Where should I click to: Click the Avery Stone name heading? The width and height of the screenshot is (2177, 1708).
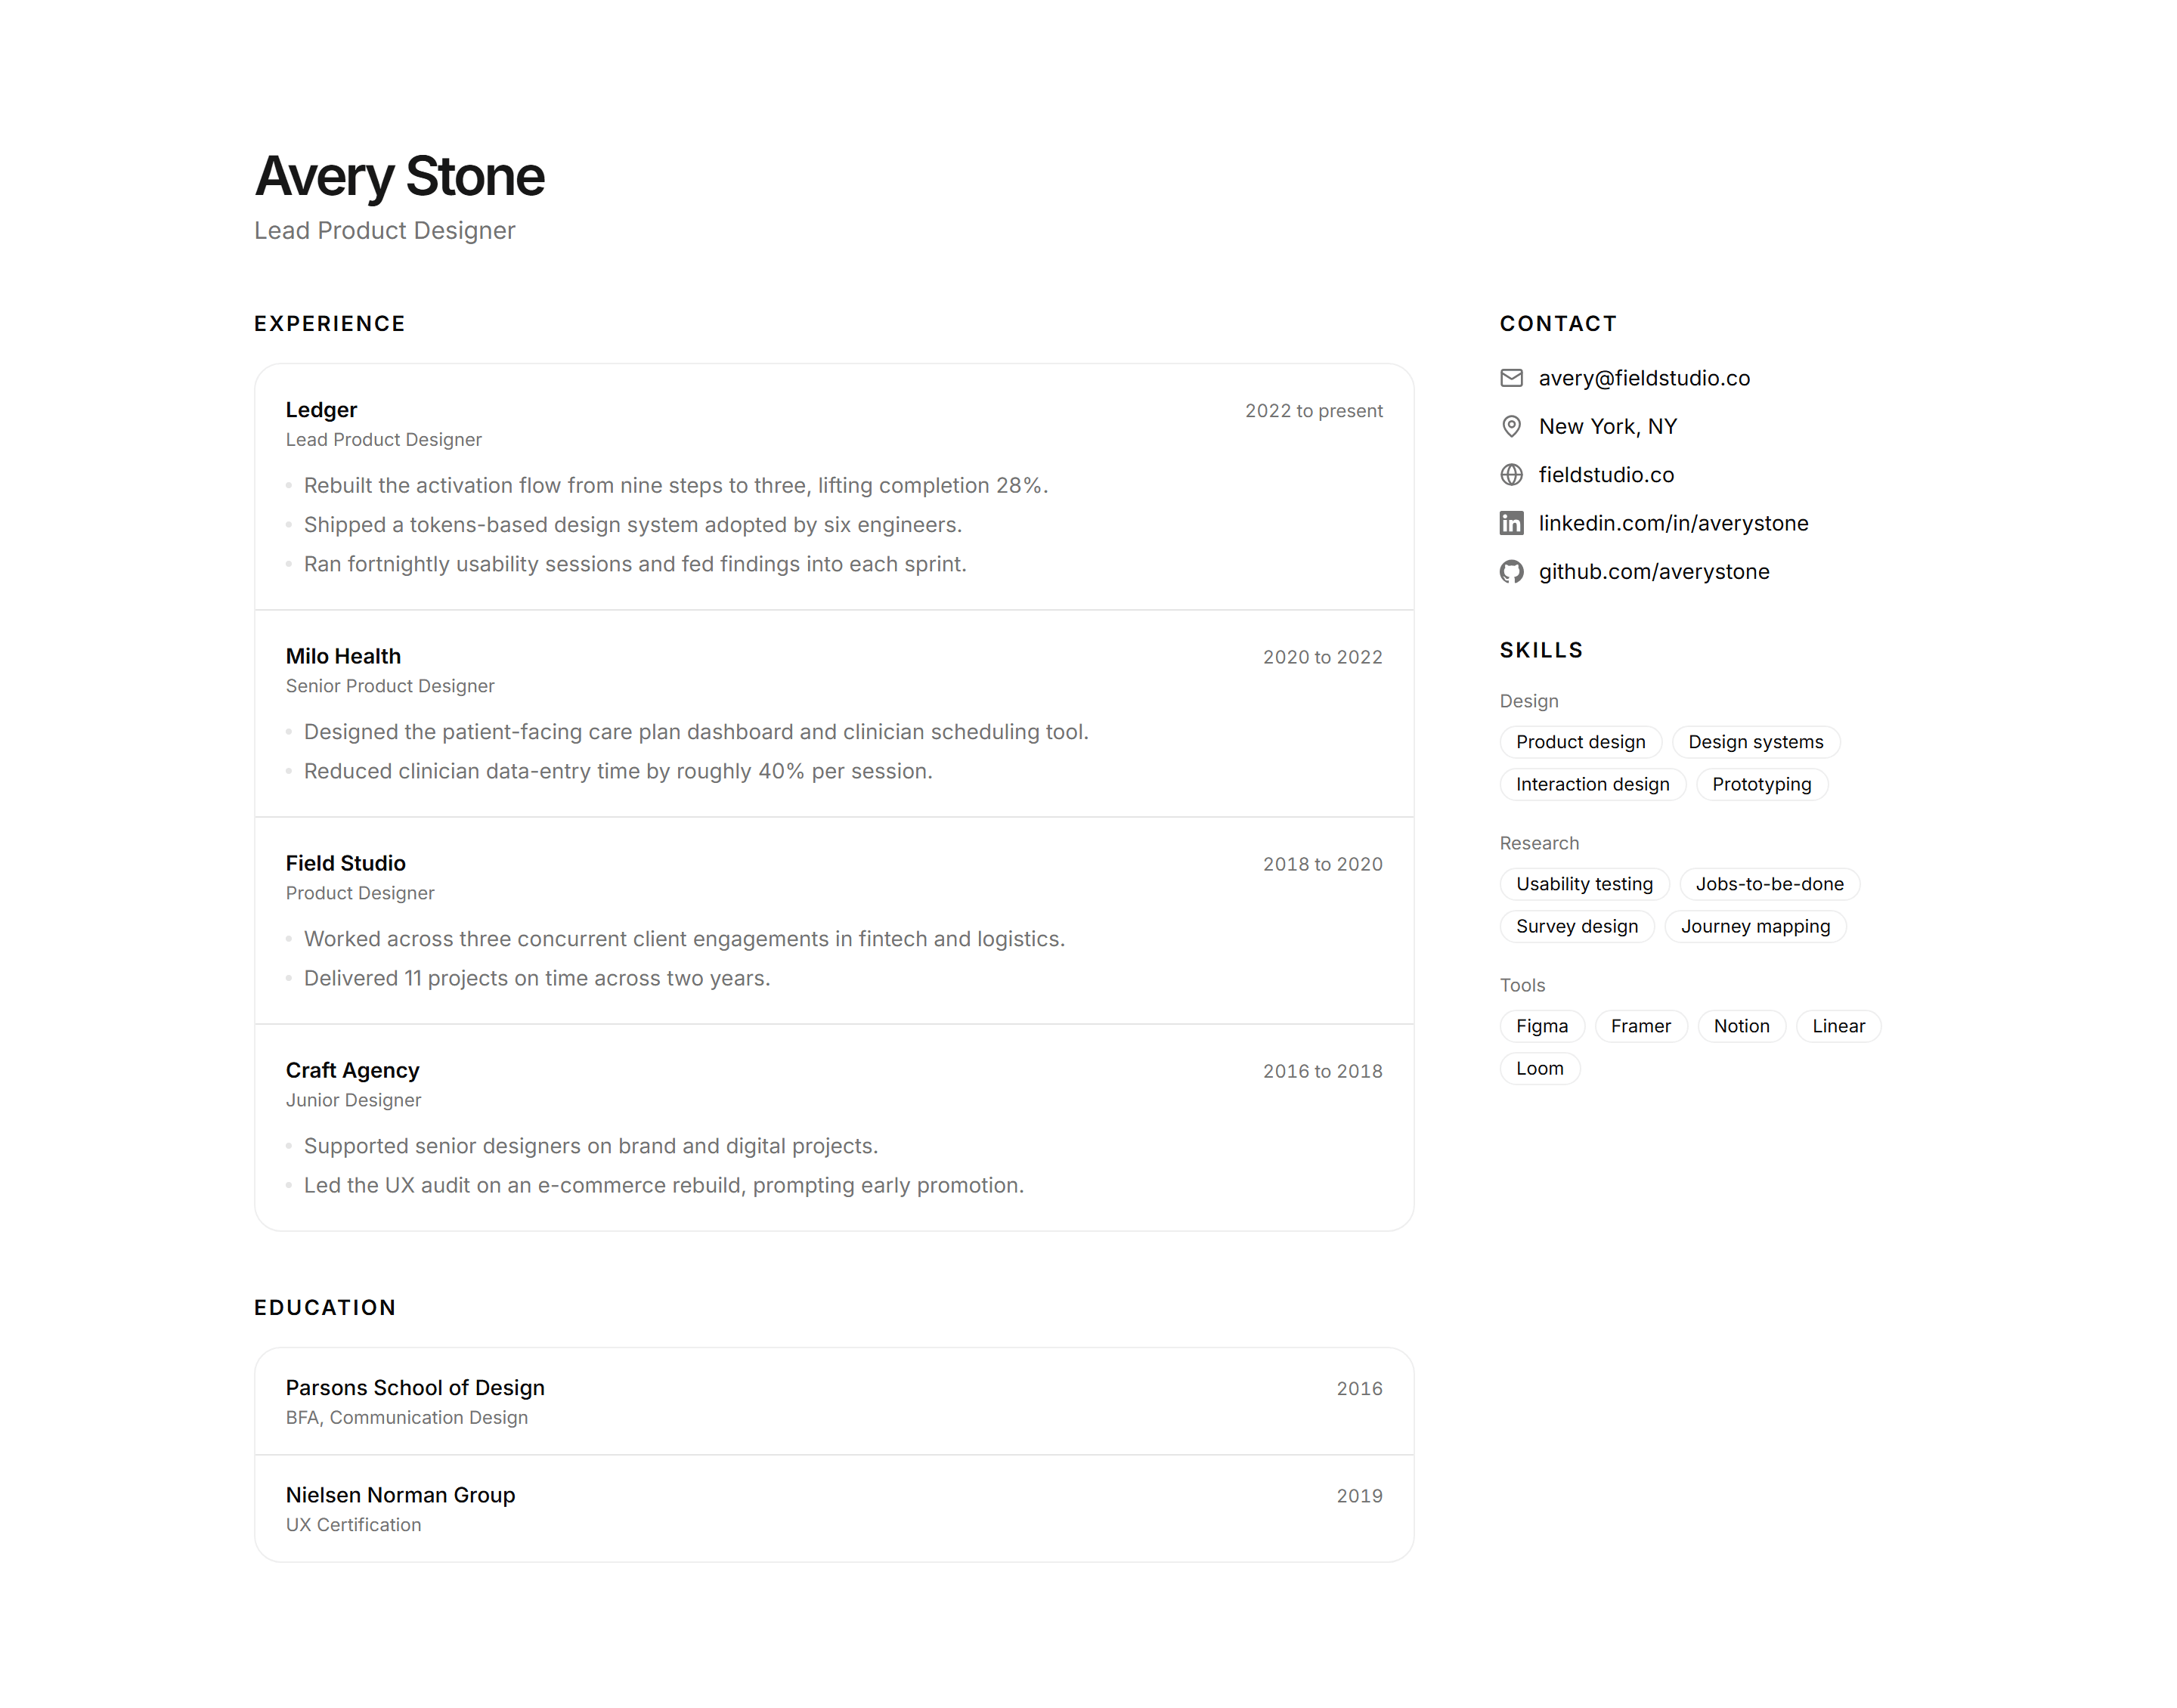tap(399, 177)
